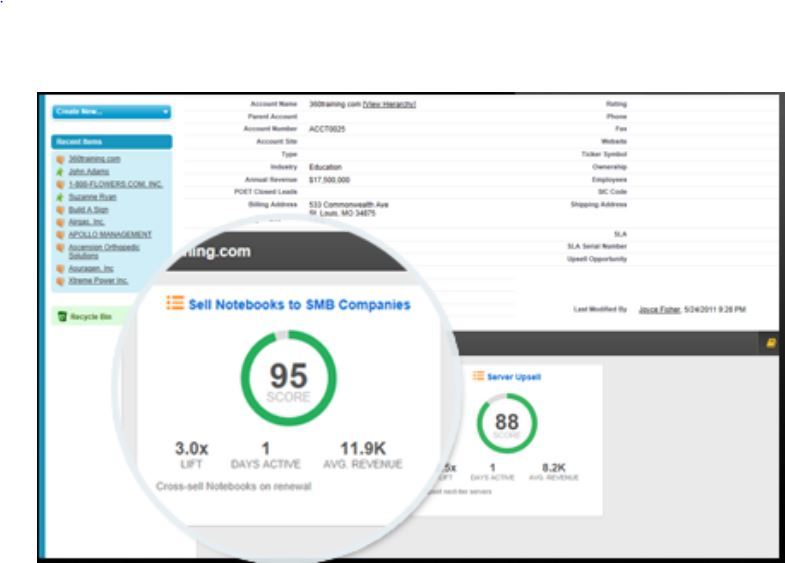Click the yellow icon on the dark section bar
Screen dimensions: 785x563
point(772,343)
